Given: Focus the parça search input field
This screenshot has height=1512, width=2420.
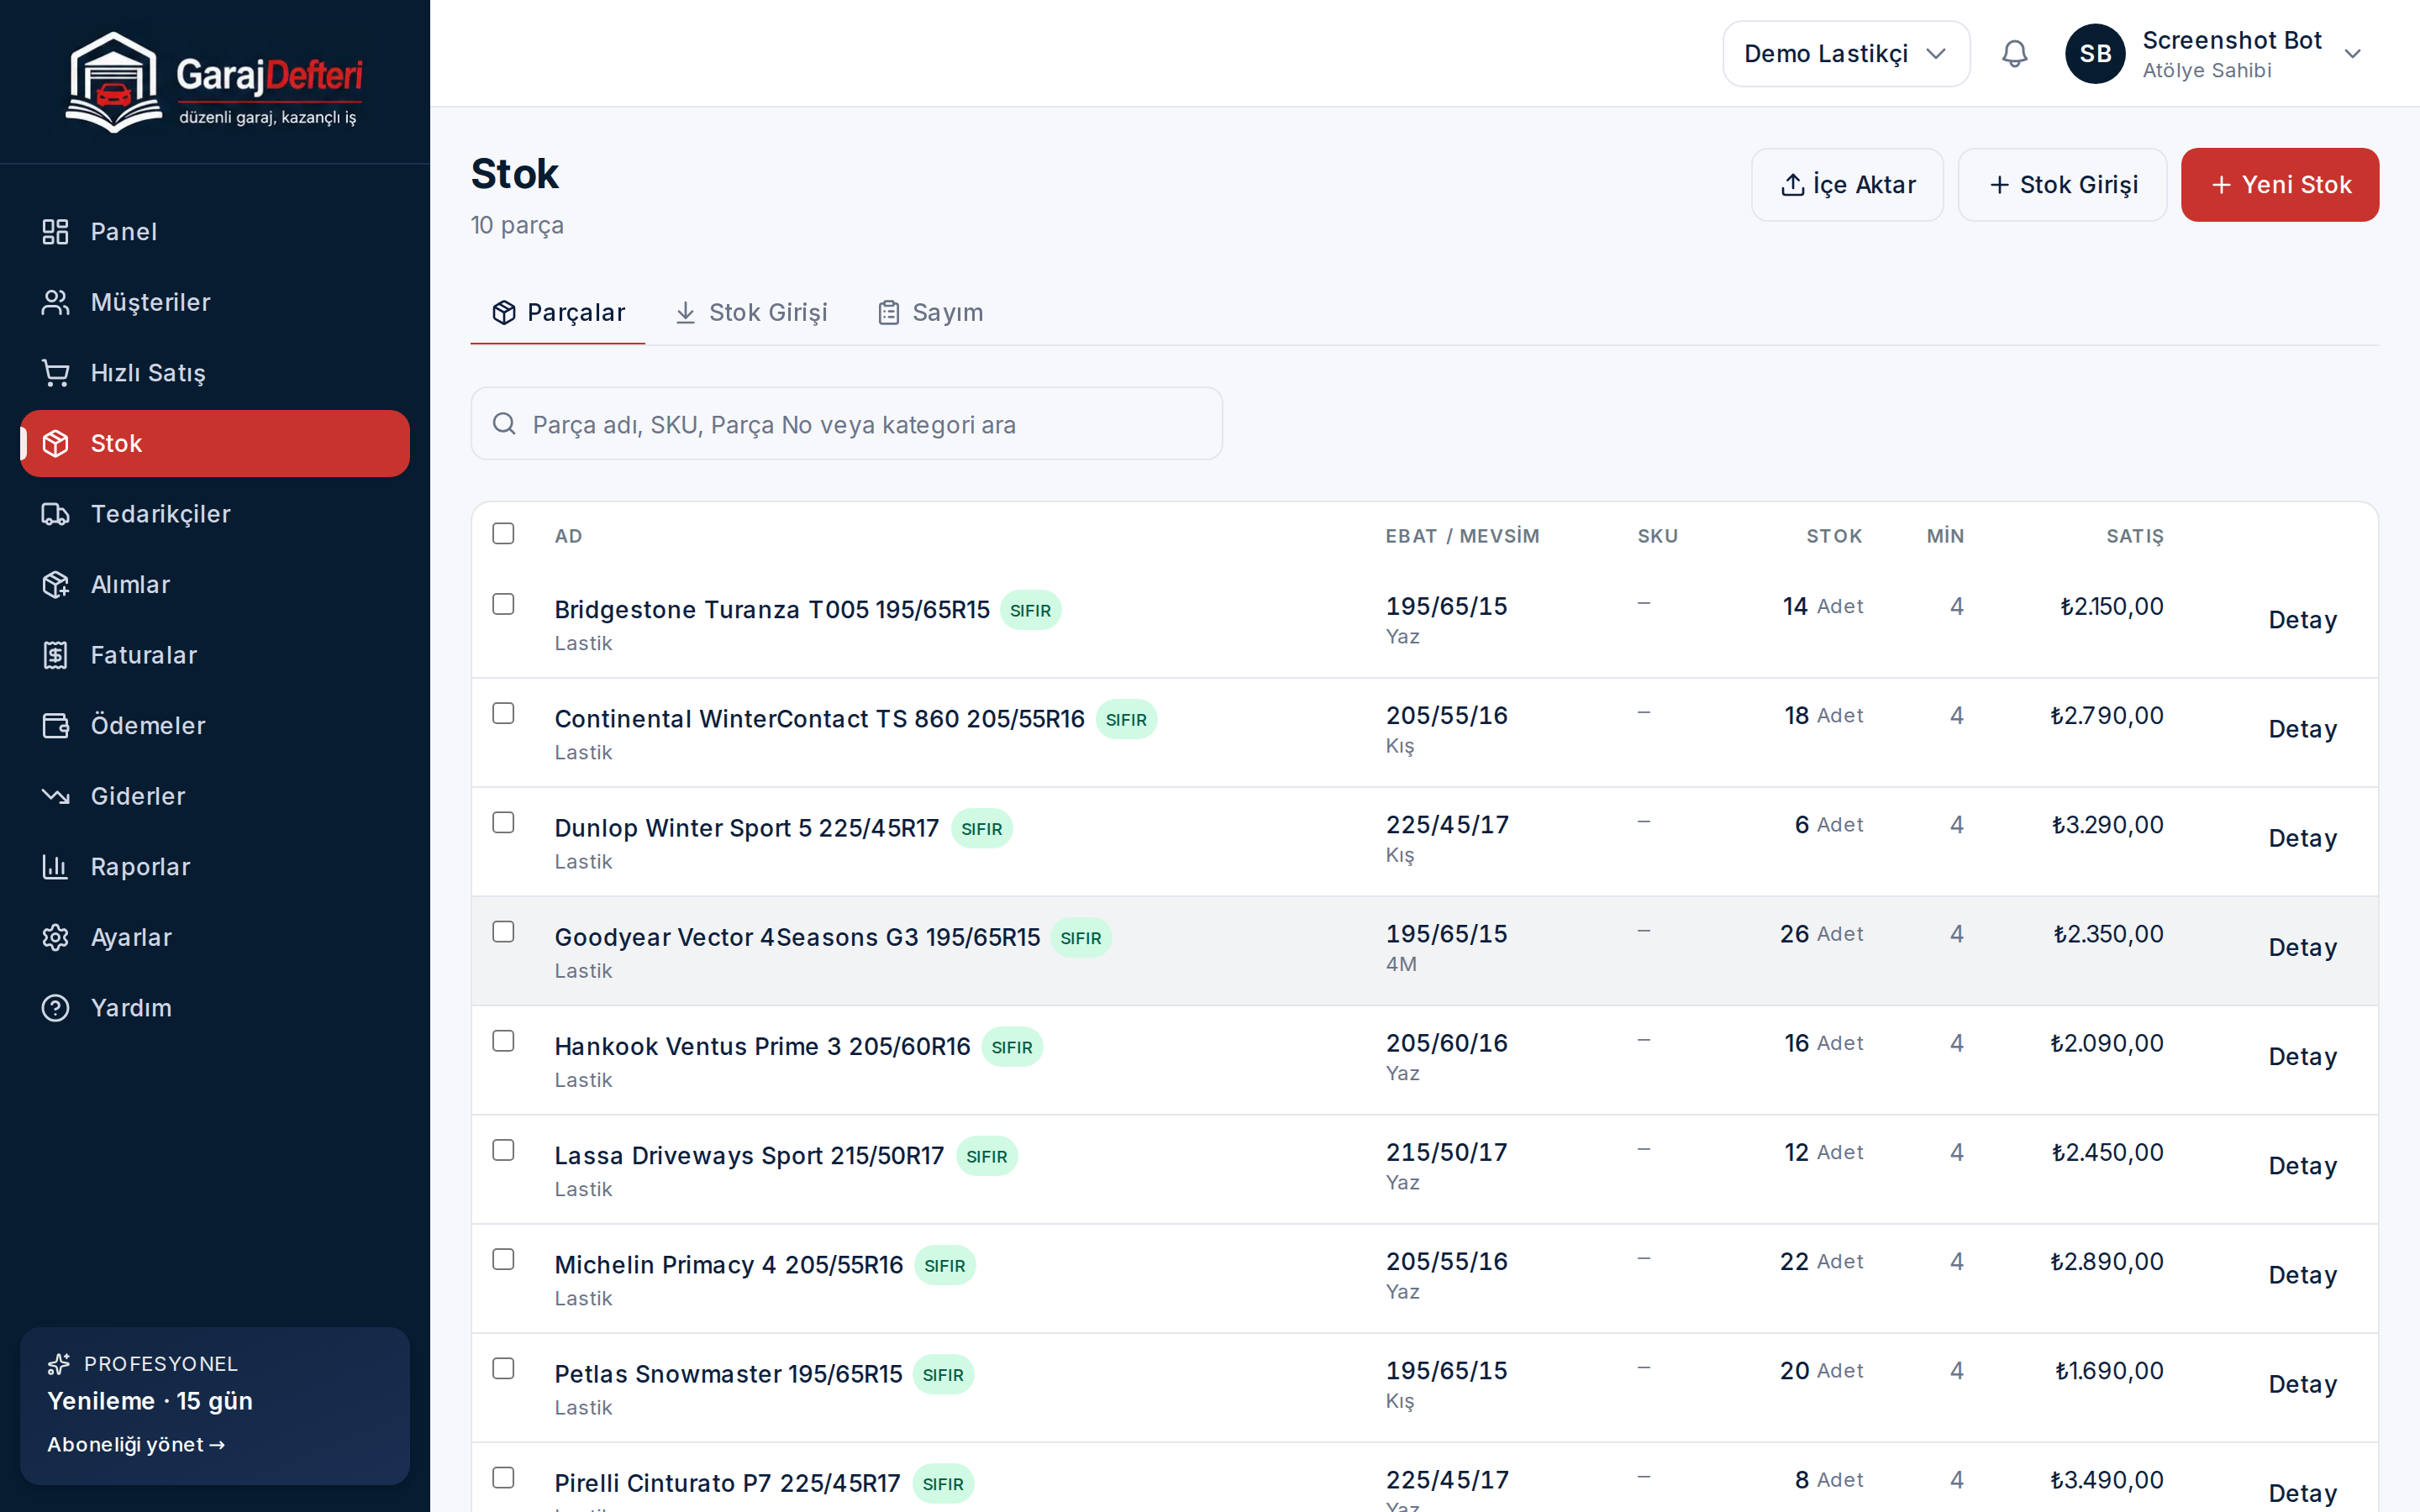Looking at the screenshot, I should [846, 424].
